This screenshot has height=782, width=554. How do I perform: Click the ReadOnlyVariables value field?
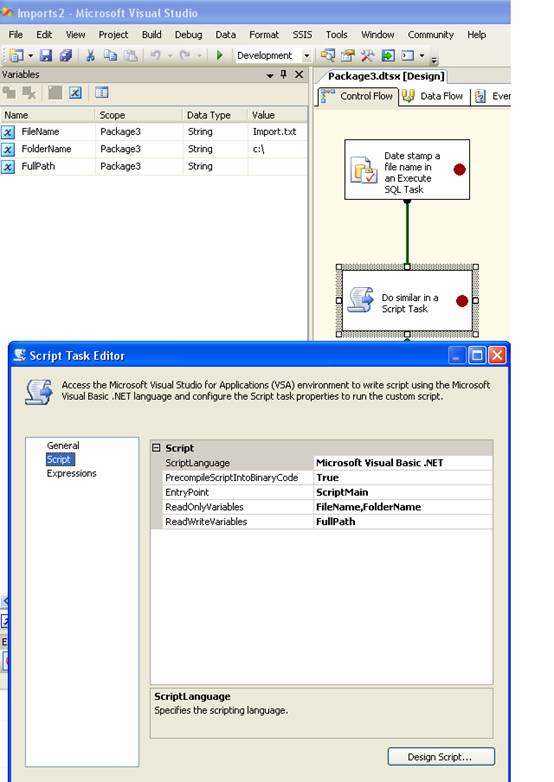click(403, 507)
